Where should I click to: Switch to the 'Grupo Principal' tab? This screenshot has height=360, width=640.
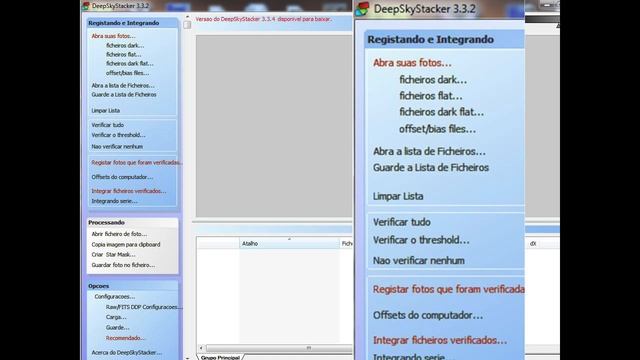click(220, 357)
